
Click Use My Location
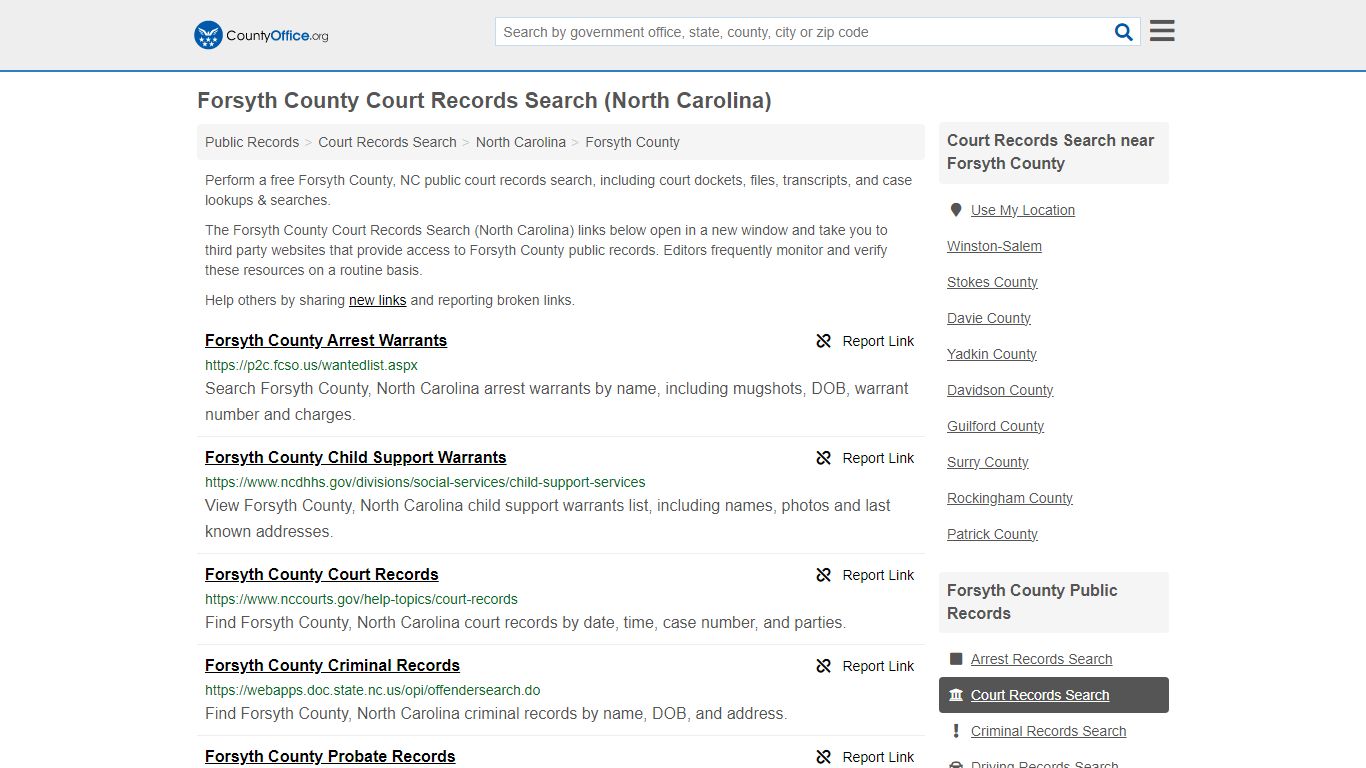pos(1023,210)
